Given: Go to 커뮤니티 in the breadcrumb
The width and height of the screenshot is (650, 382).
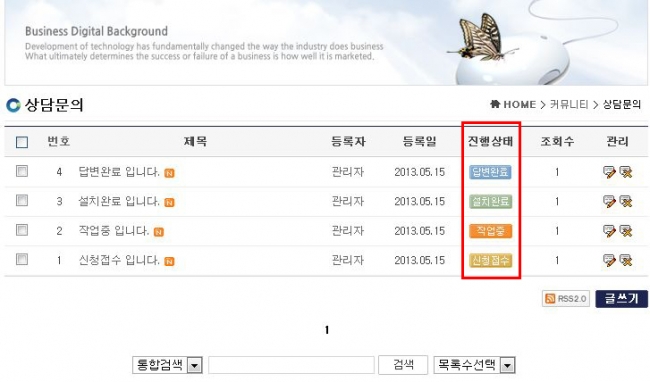Looking at the screenshot, I should [x=569, y=104].
